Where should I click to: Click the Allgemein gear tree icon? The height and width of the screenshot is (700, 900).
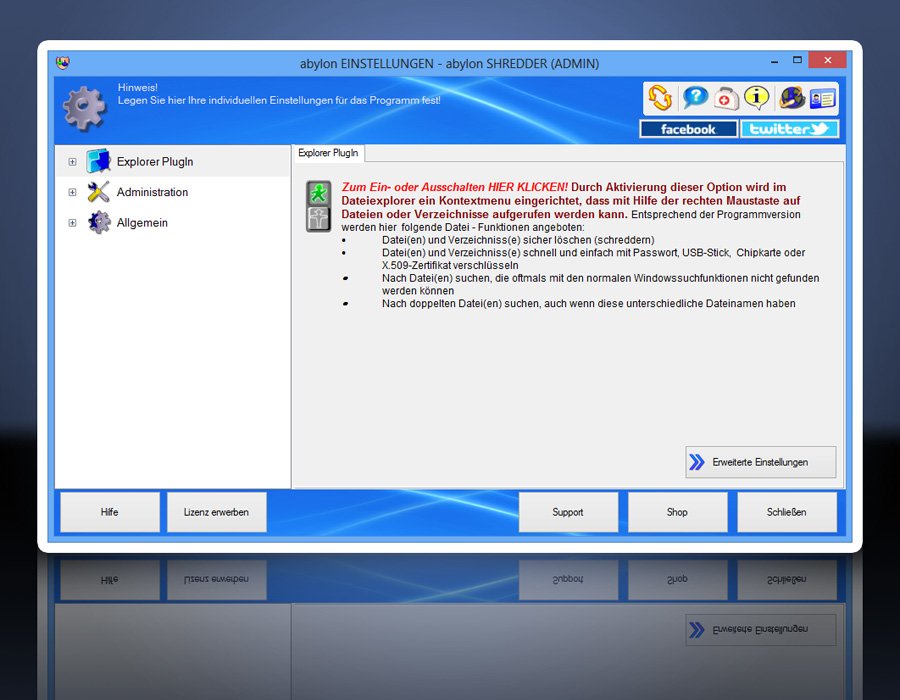point(99,222)
